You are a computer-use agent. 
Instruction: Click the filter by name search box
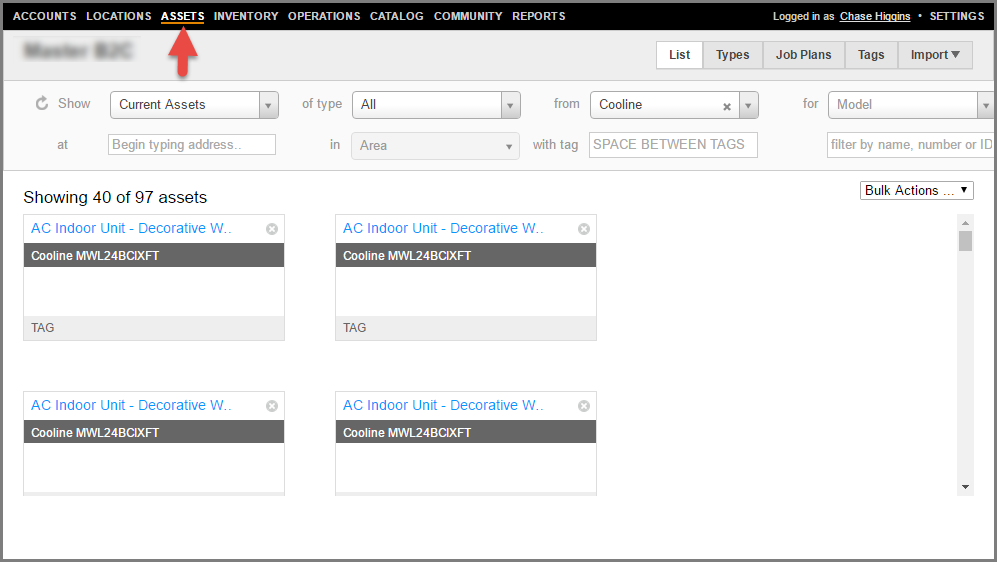point(910,145)
